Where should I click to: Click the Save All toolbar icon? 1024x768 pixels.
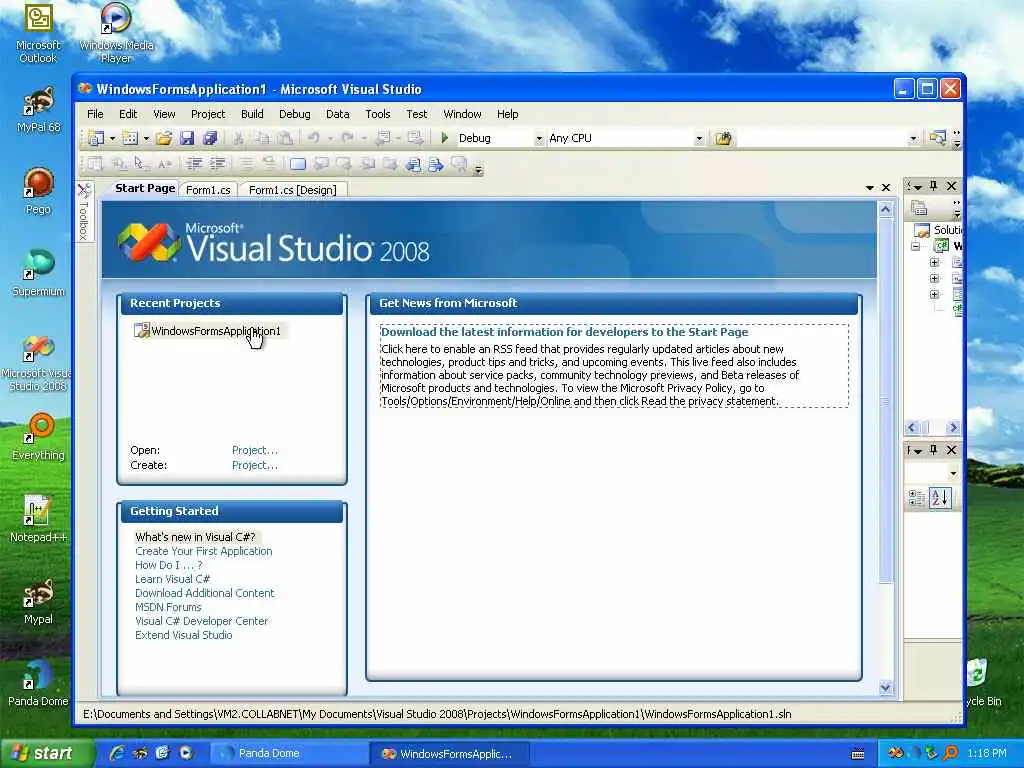[x=210, y=138]
